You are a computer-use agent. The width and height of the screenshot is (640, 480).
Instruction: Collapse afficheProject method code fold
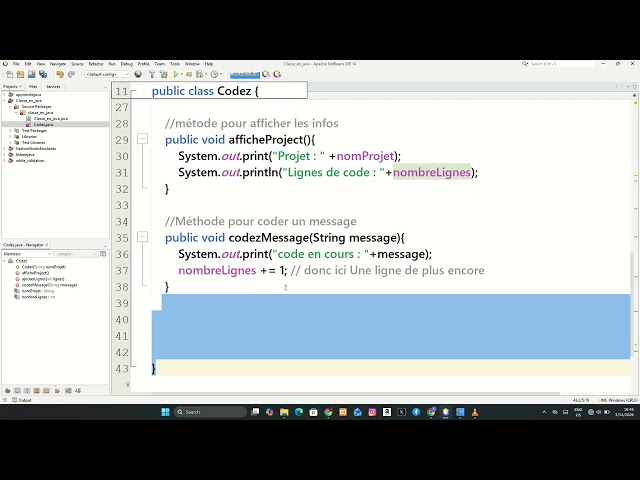tap(142, 139)
